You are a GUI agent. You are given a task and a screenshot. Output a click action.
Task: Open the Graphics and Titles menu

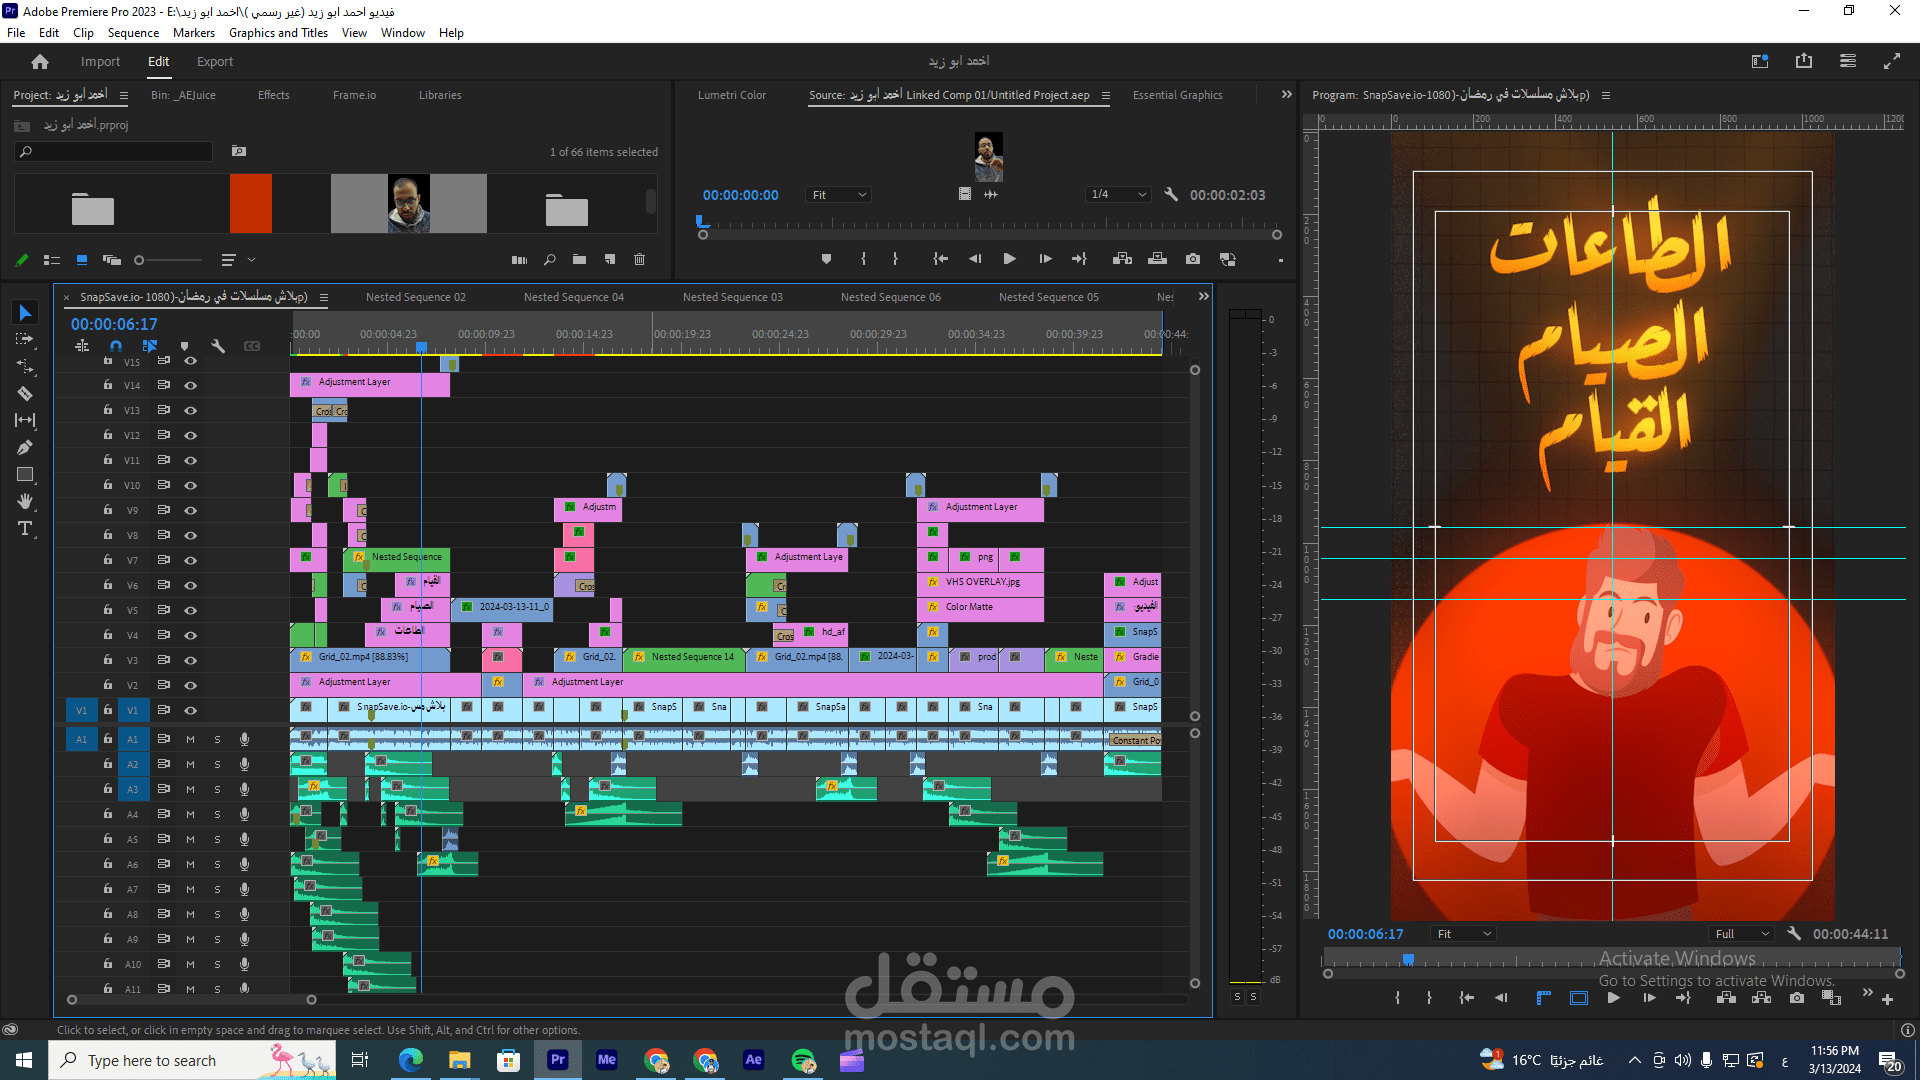pyautogui.click(x=278, y=33)
